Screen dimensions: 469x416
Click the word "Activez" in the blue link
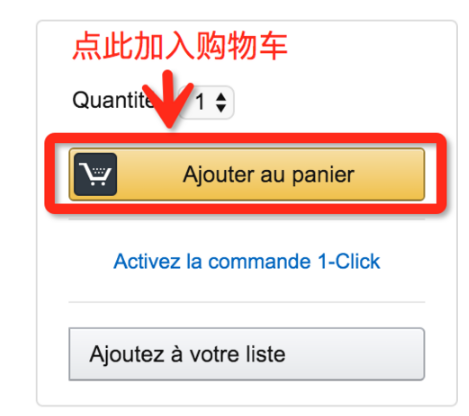point(147,261)
